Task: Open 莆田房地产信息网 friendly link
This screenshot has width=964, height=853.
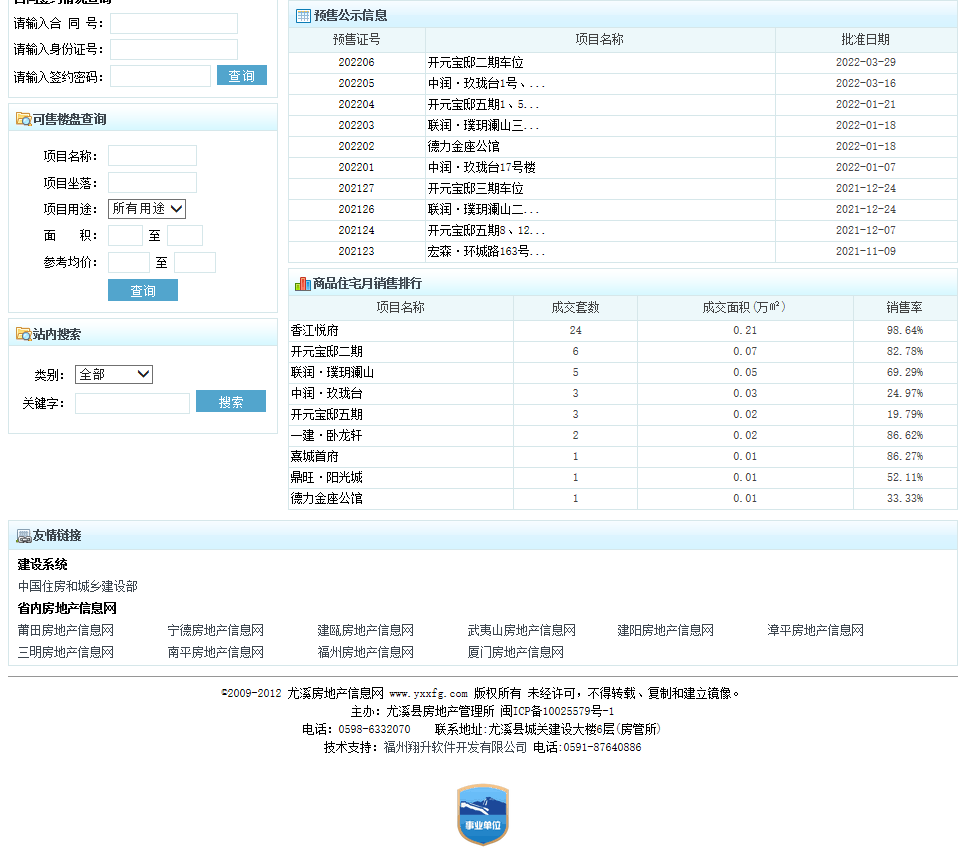Action: pyautogui.click(x=66, y=631)
